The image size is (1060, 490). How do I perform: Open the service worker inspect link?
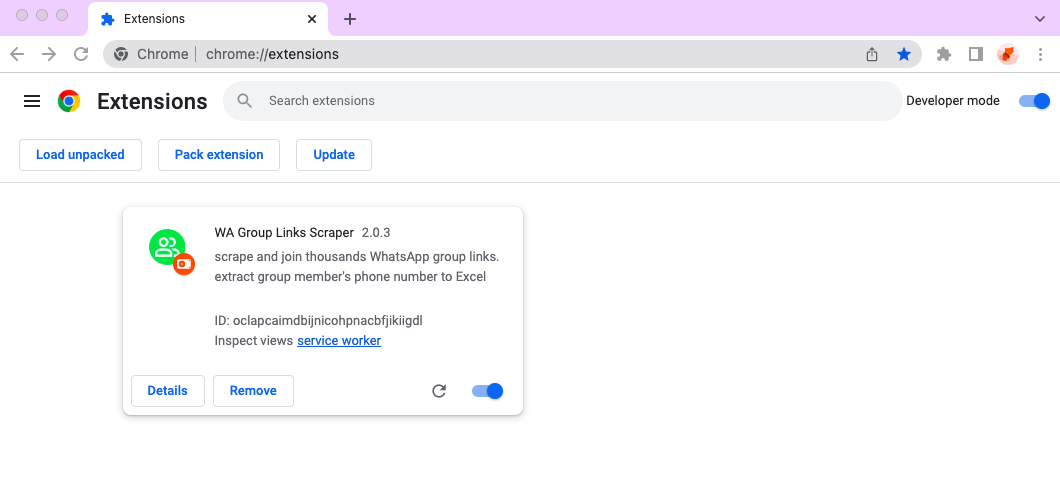[339, 341]
